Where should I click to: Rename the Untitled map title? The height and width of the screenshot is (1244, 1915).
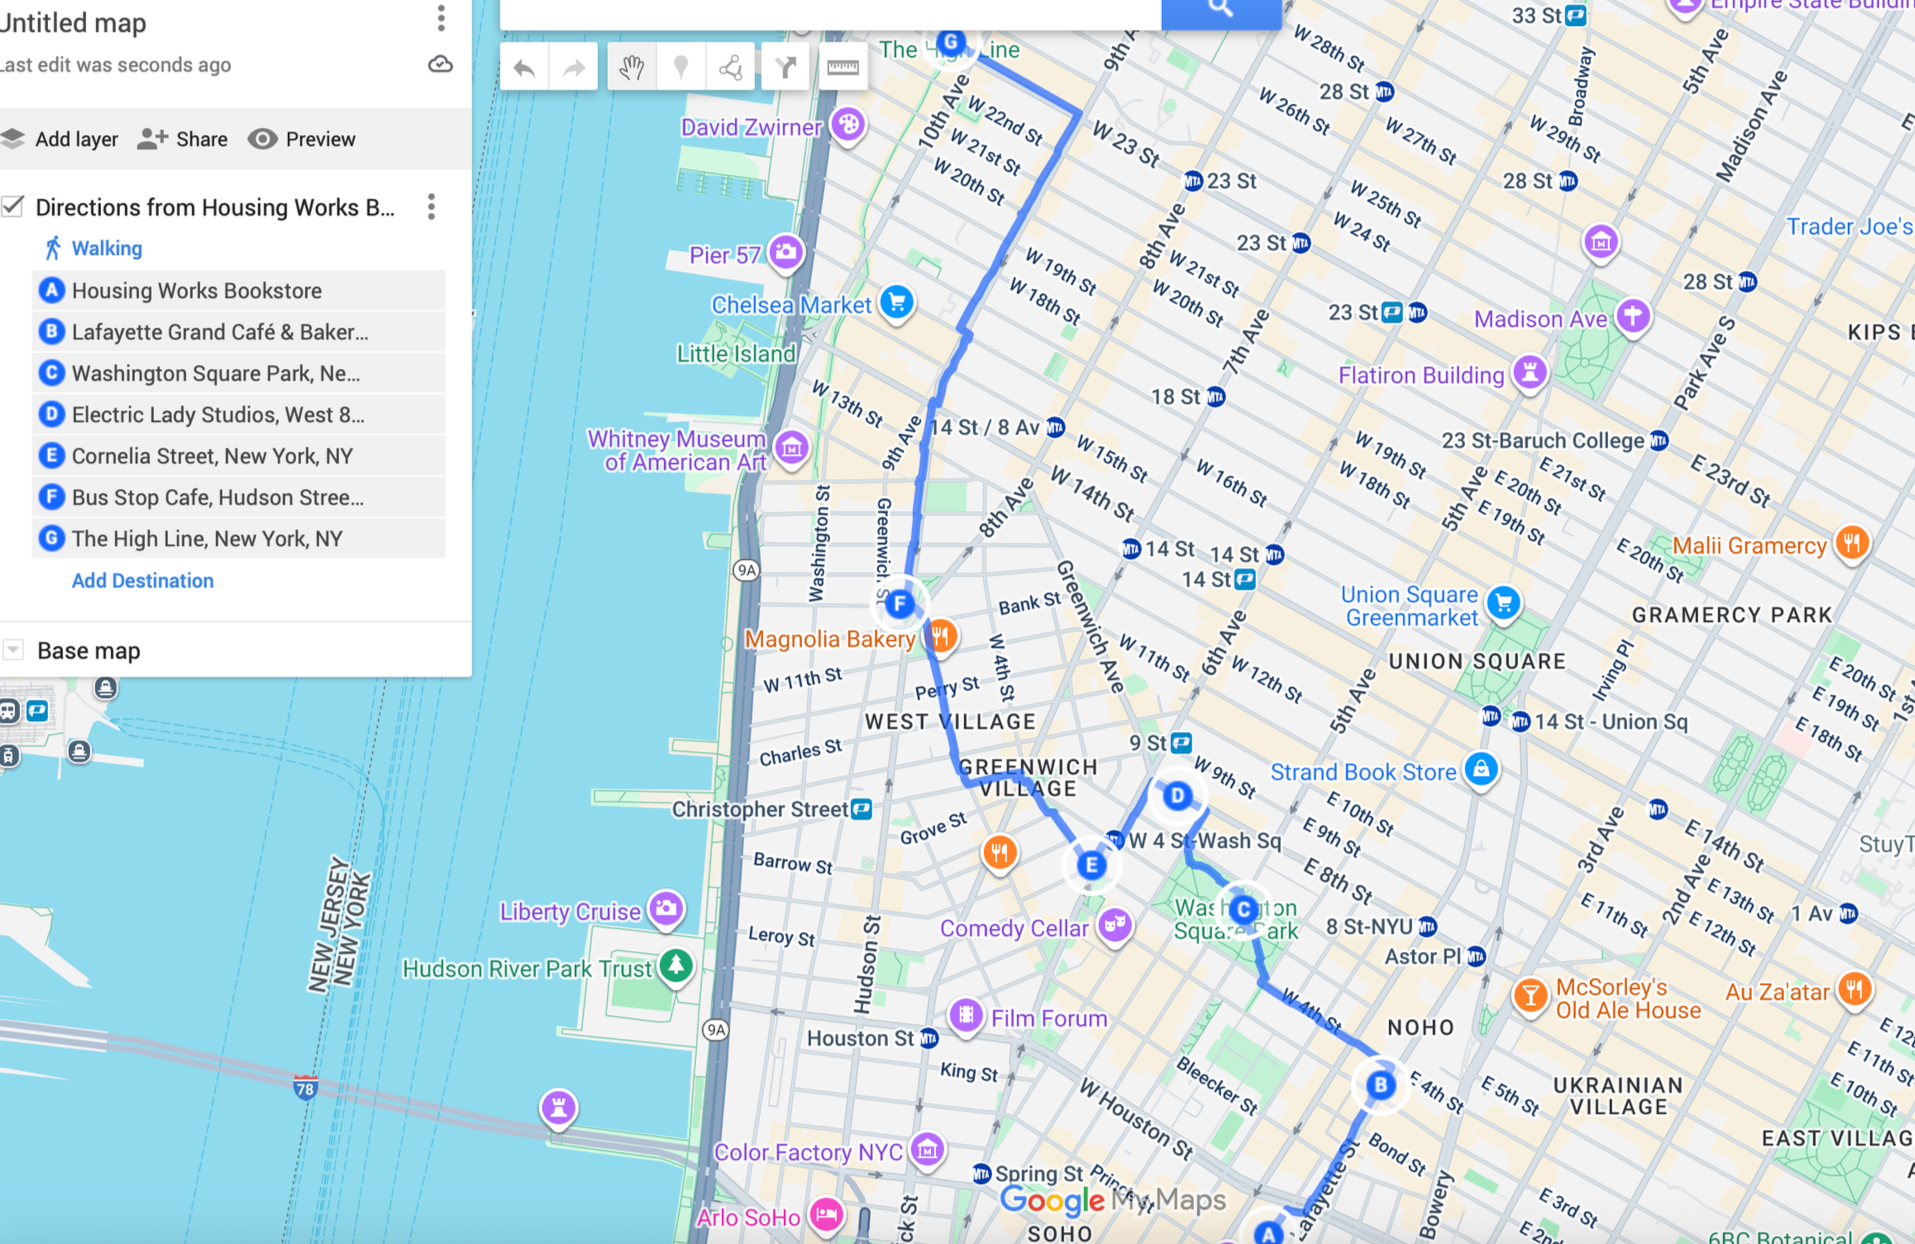(x=73, y=22)
